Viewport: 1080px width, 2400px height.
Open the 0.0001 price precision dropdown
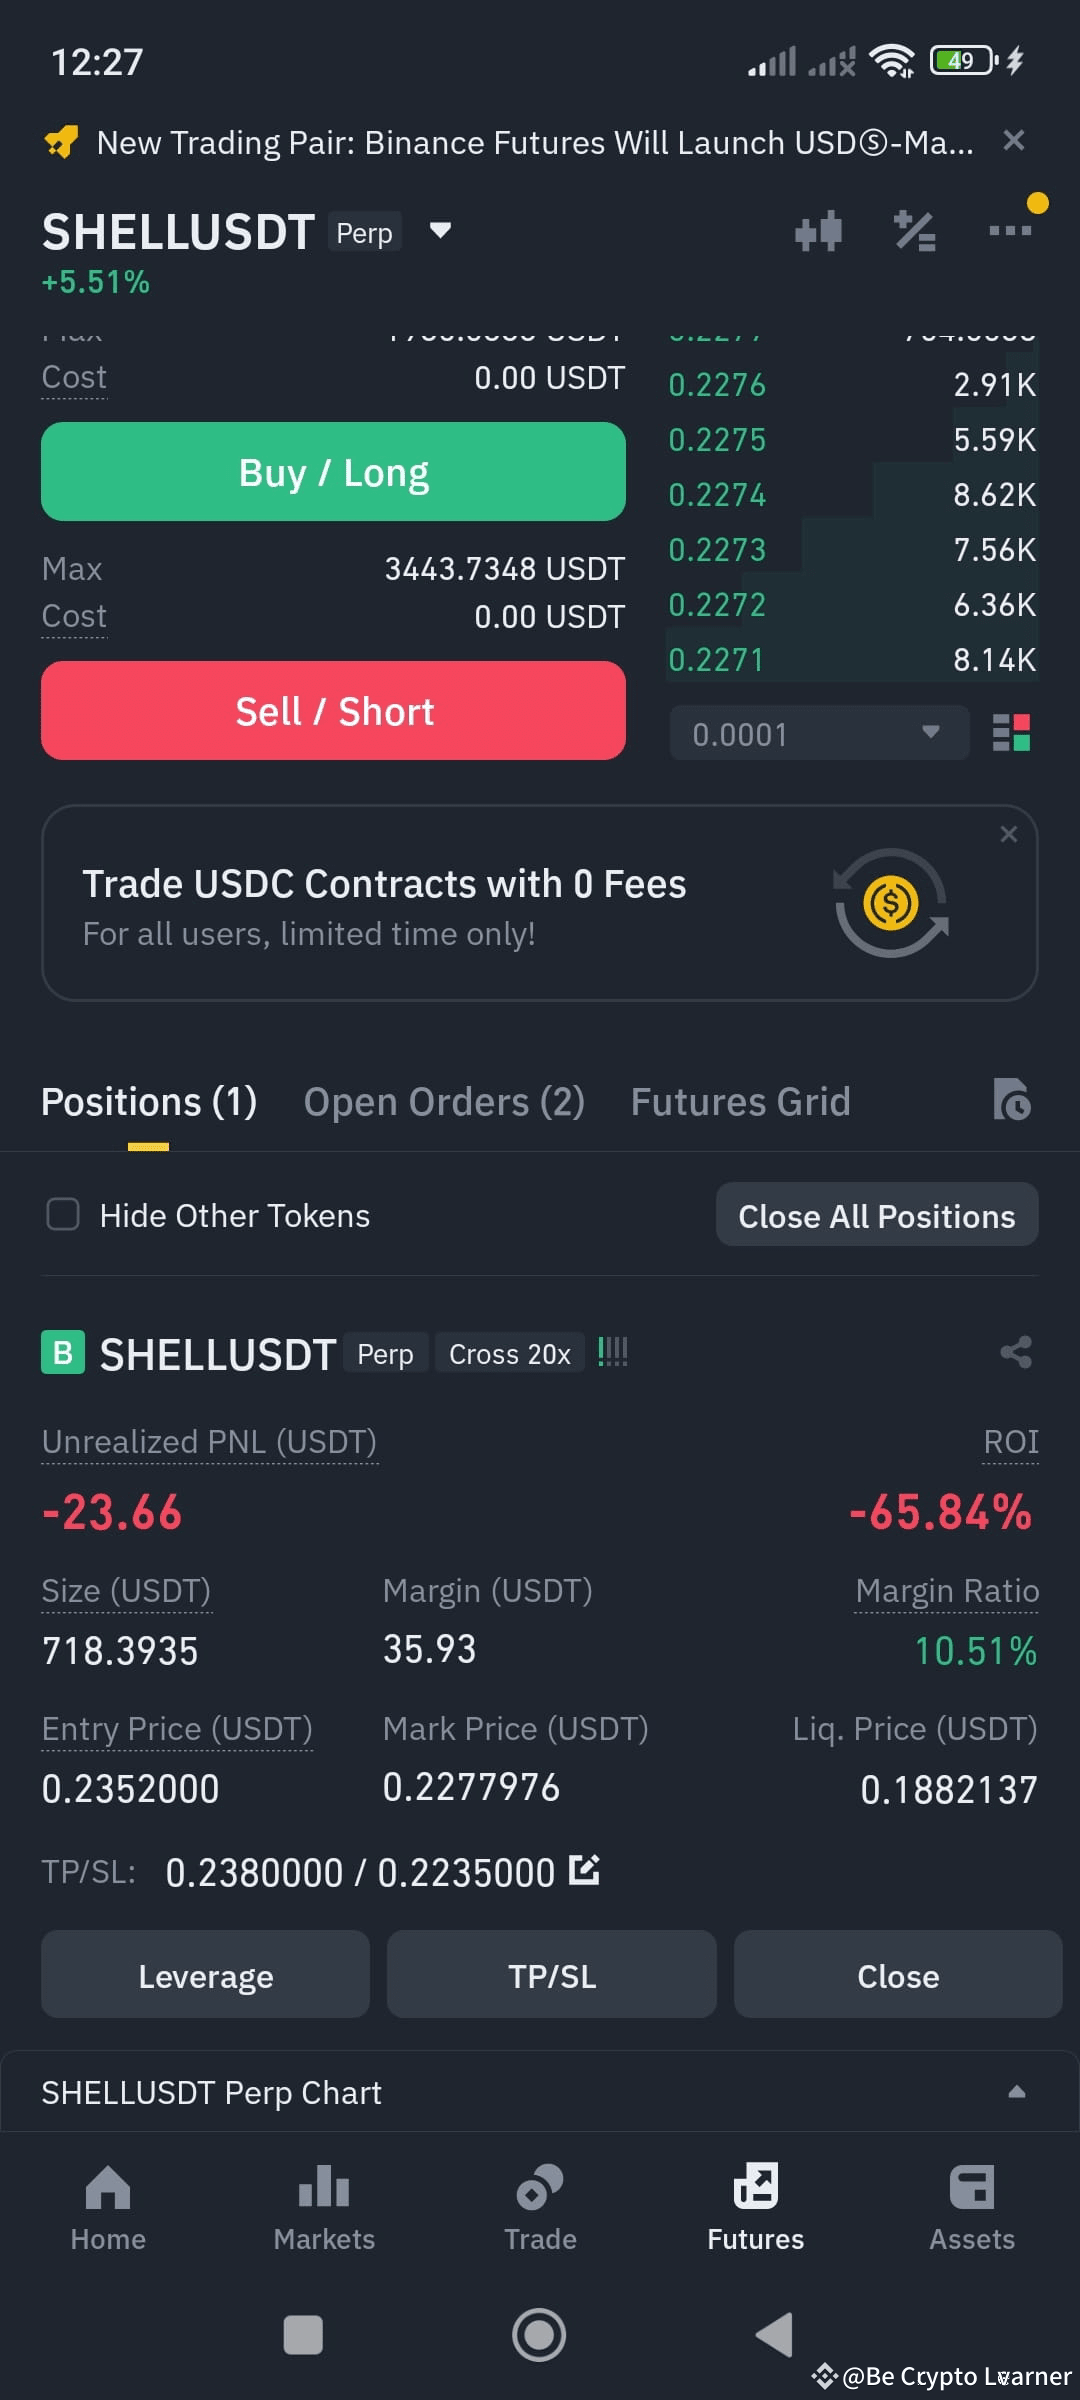pos(819,733)
